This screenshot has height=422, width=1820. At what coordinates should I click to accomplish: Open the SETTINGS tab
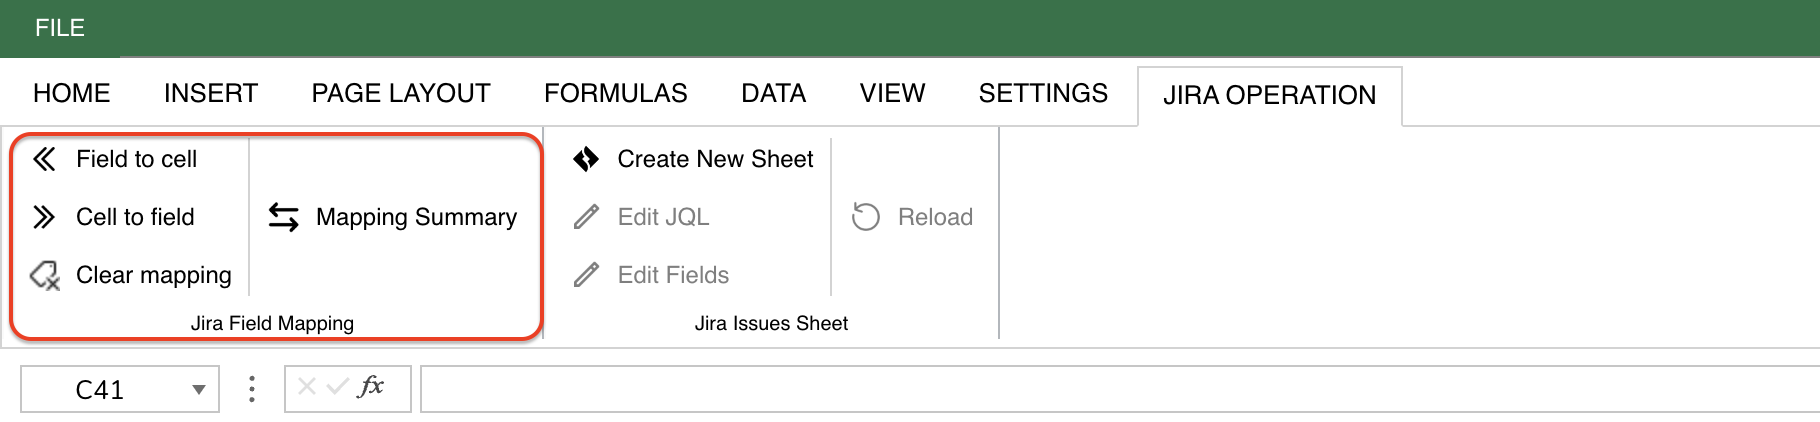[x=1043, y=93]
